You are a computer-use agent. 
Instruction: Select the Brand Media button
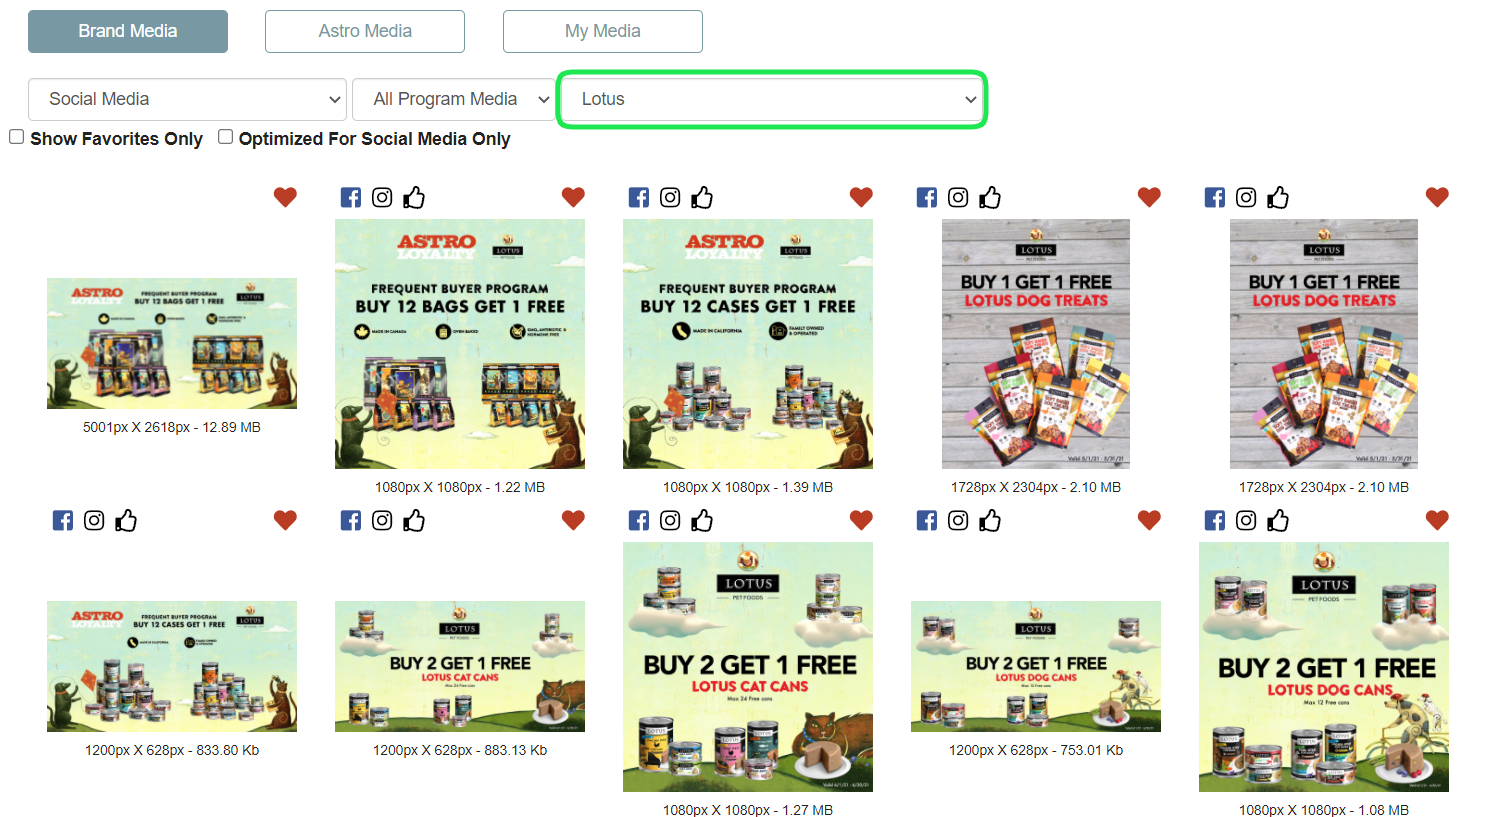pyautogui.click(x=128, y=31)
